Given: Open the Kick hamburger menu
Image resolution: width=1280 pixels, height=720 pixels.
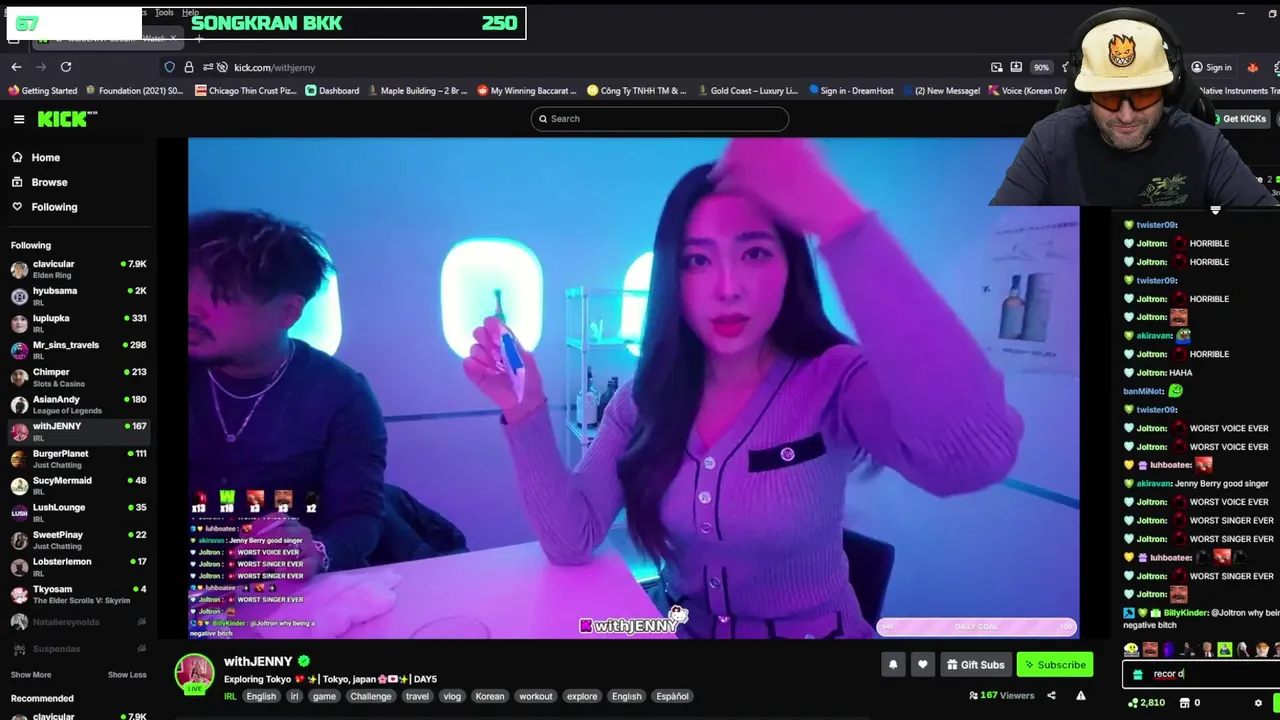Looking at the screenshot, I should 19,119.
